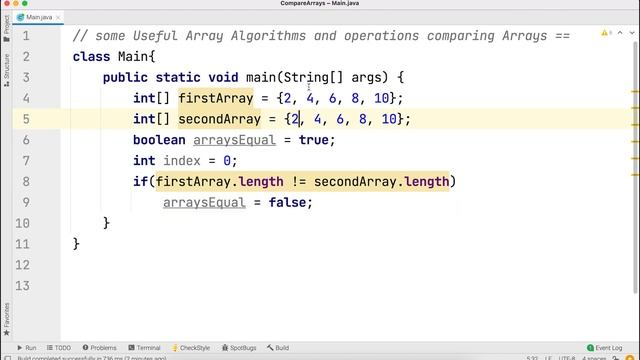The width and height of the screenshot is (640, 360).
Task: Click line number 1 in gutter
Action: point(26,36)
